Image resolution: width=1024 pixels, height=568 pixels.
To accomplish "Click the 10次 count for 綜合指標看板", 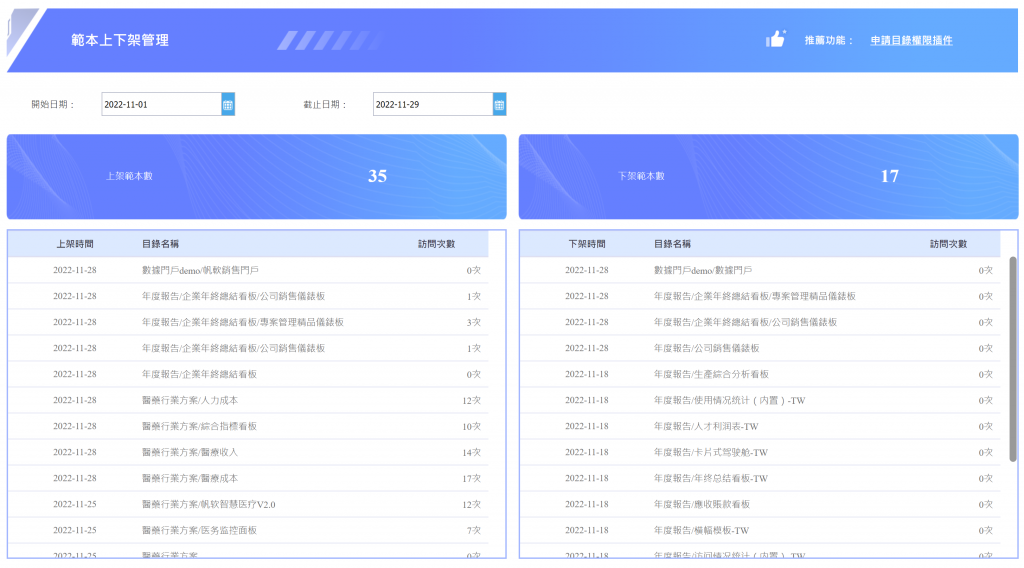I will click(472, 427).
